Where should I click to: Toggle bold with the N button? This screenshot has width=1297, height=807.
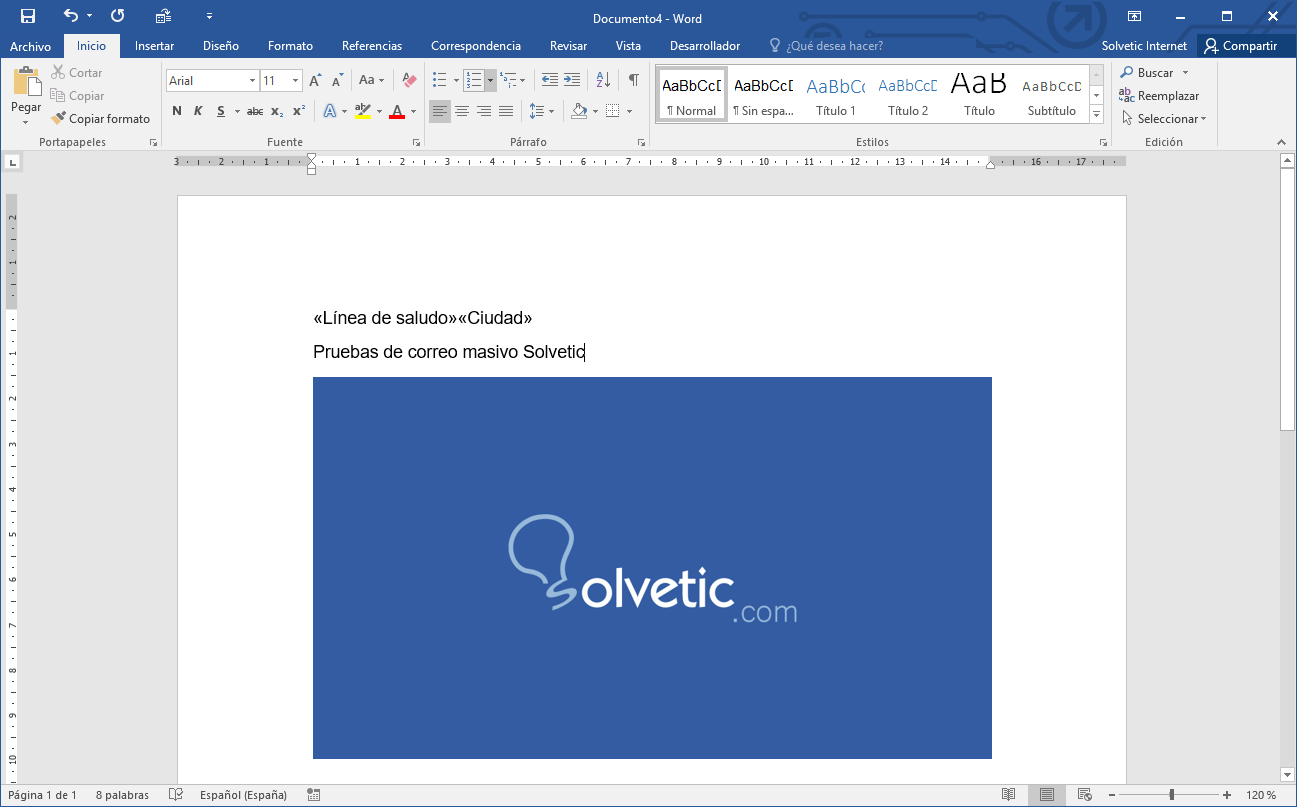177,111
